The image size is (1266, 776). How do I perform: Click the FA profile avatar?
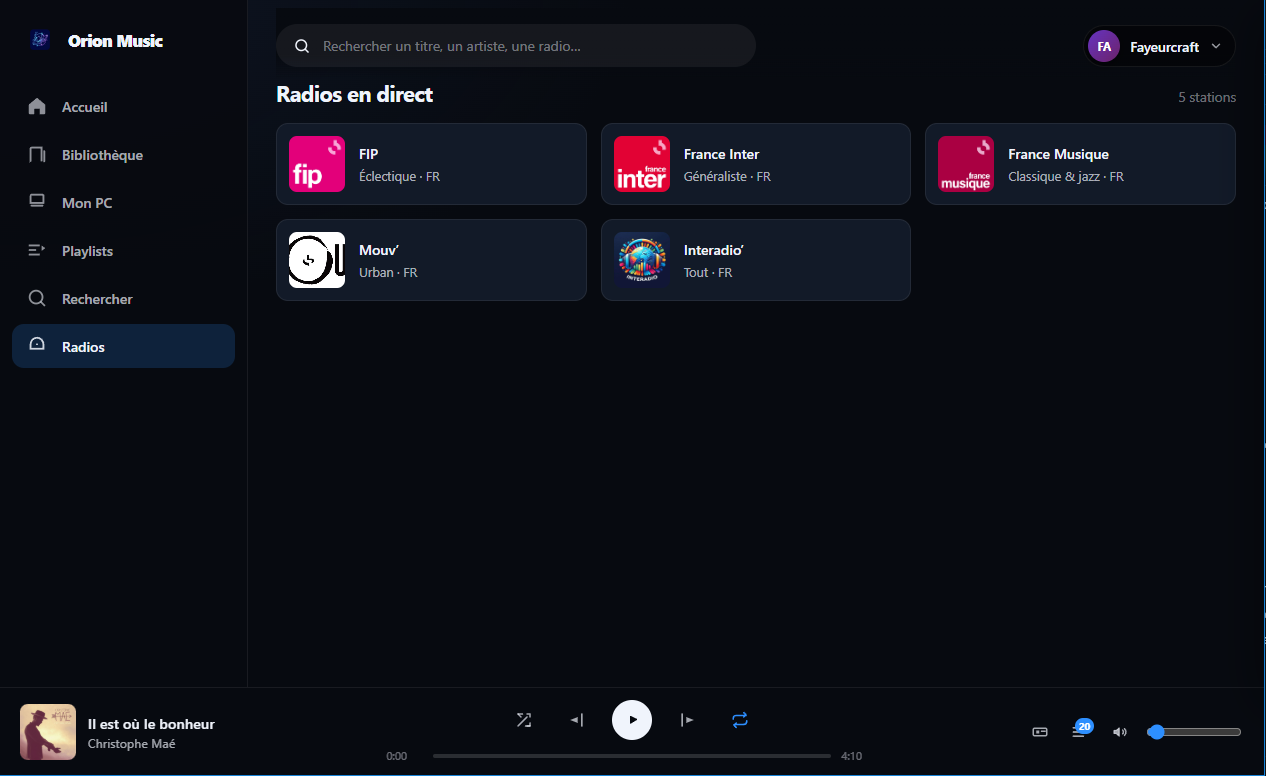(1104, 46)
